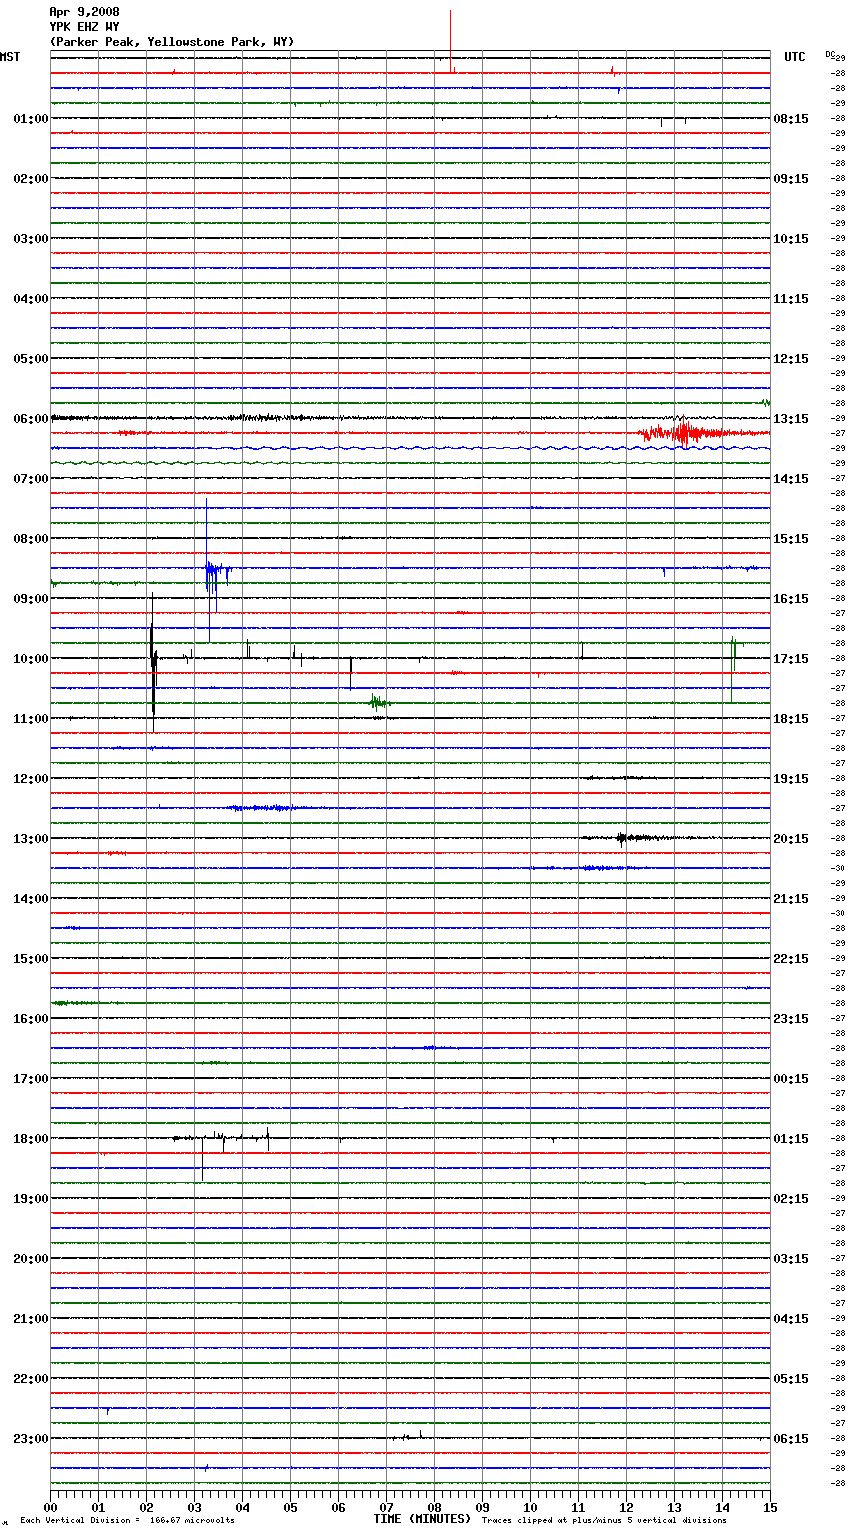Screen dimensions: 850x1534
Task: Click the "UTC" column header
Action: tap(795, 57)
